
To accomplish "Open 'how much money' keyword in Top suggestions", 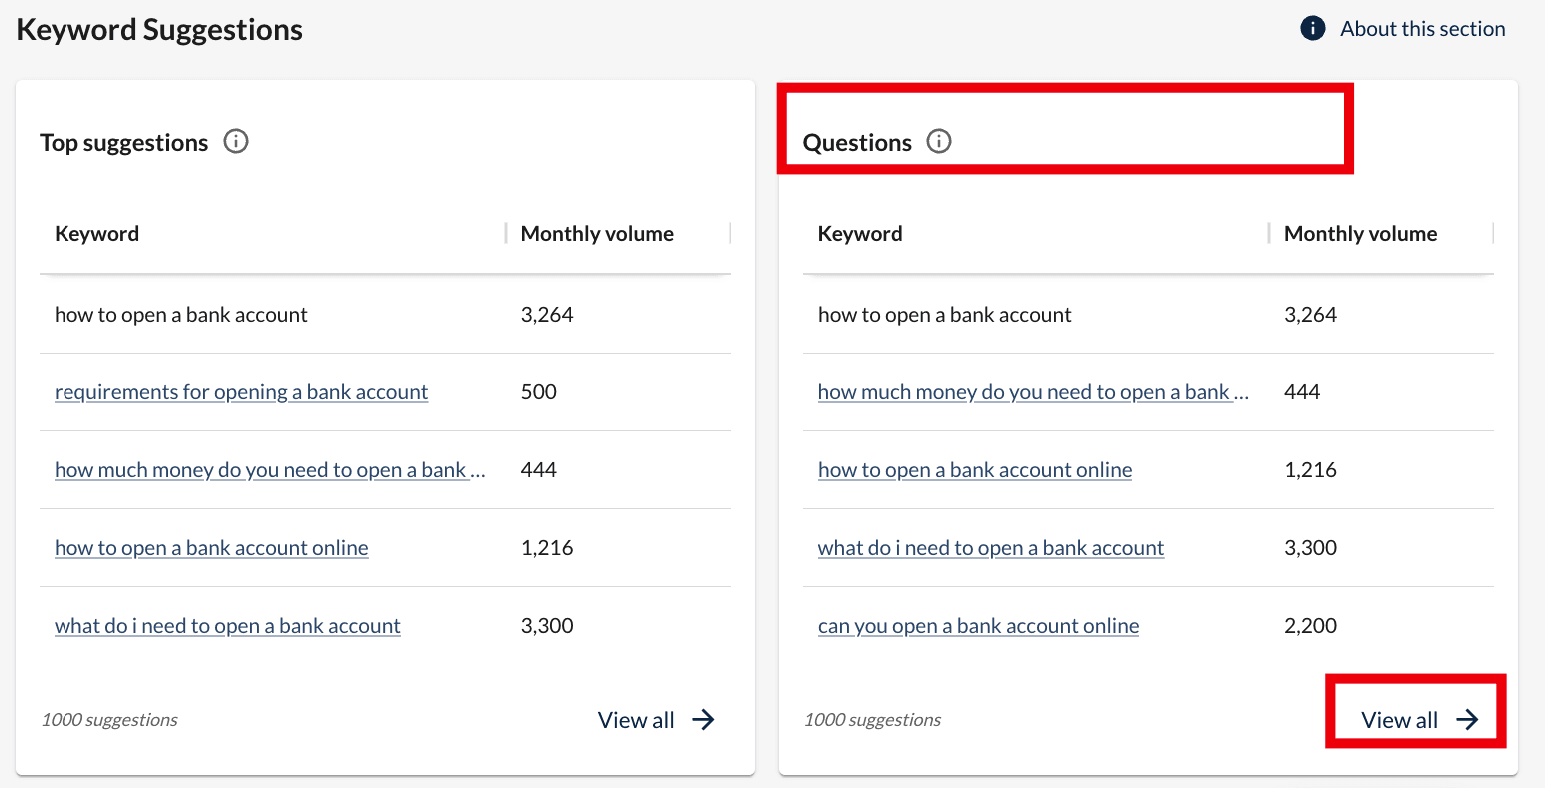I will point(270,470).
